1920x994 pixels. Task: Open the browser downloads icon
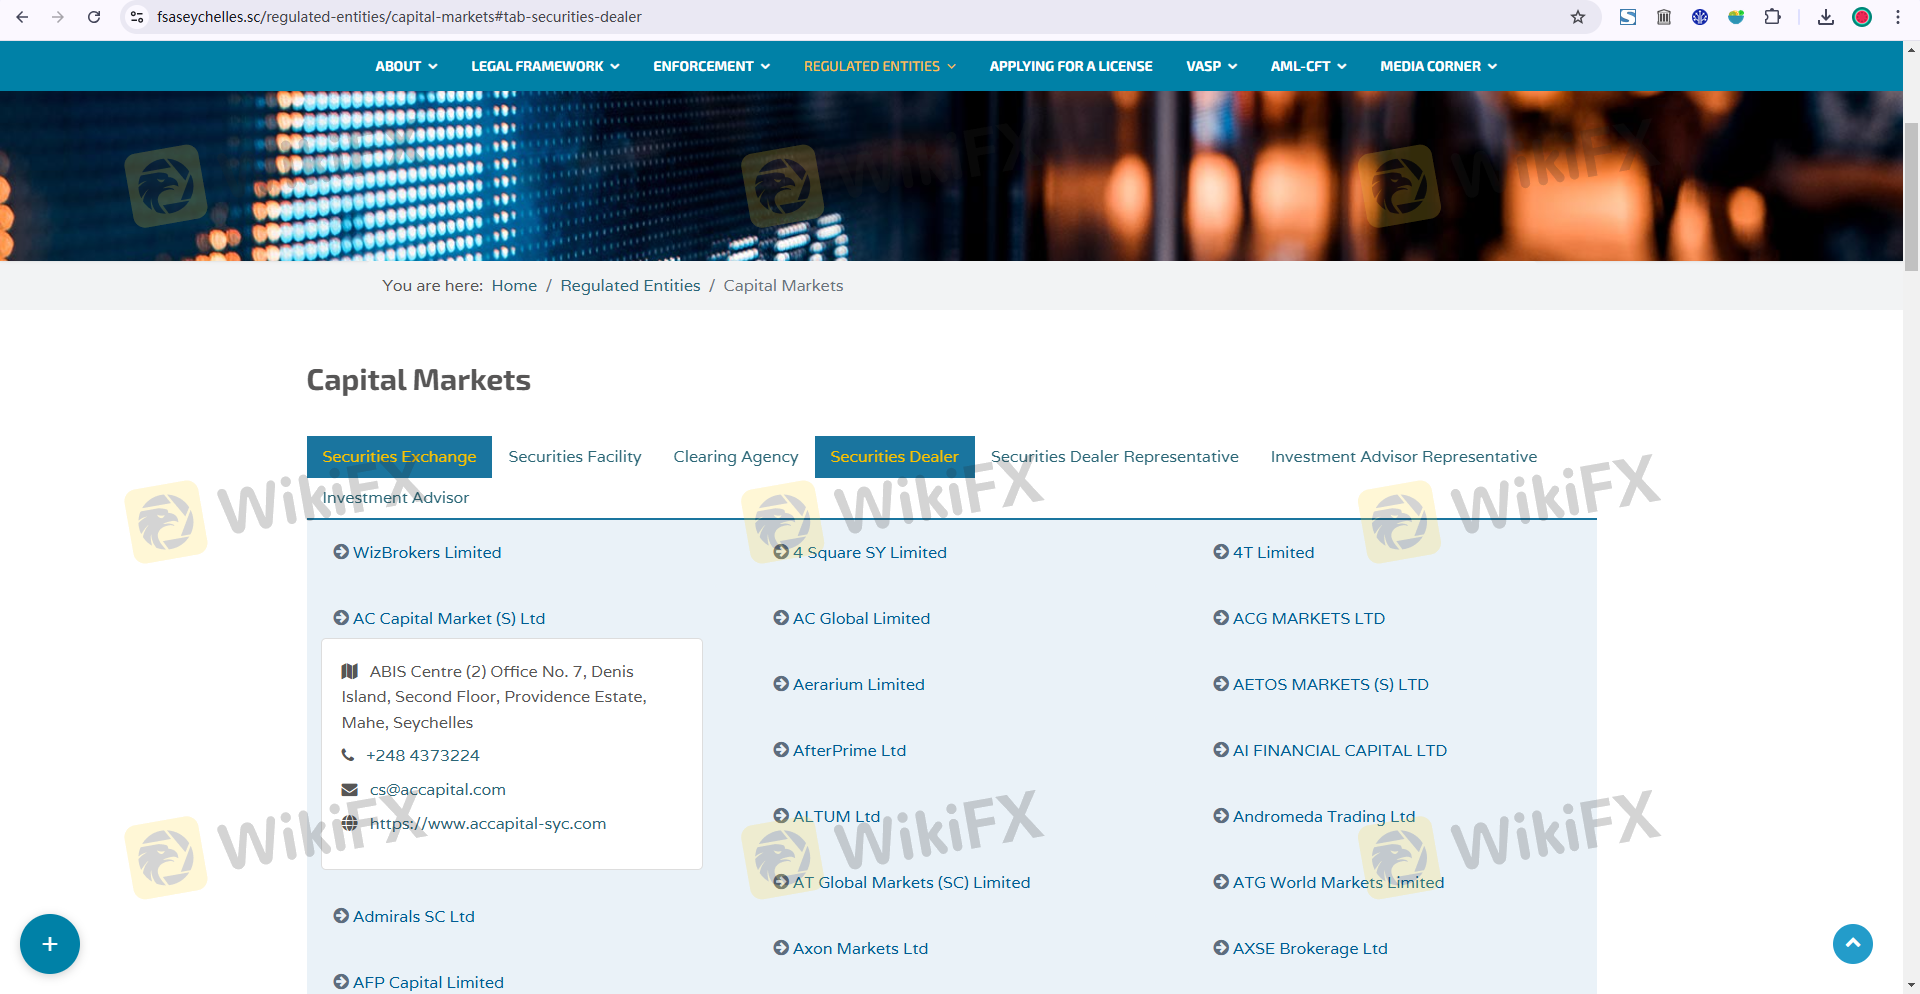[x=1826, y=17]
